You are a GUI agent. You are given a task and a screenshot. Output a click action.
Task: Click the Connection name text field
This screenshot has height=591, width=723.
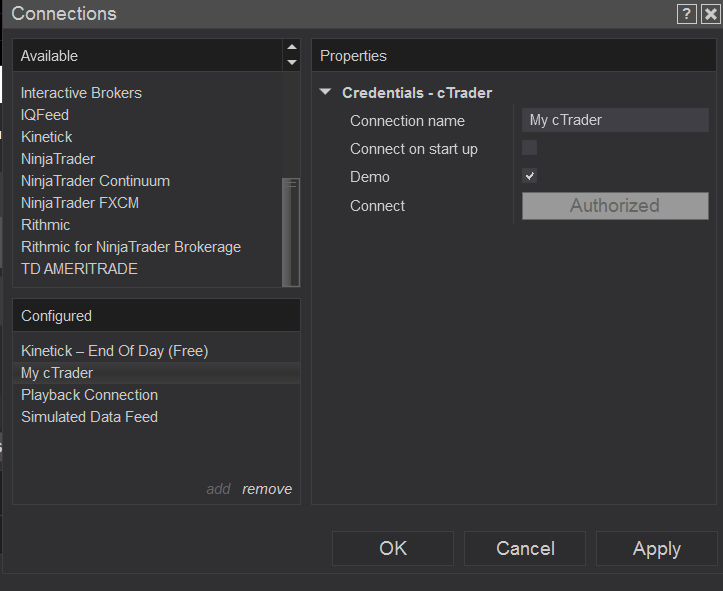(615, 120)
